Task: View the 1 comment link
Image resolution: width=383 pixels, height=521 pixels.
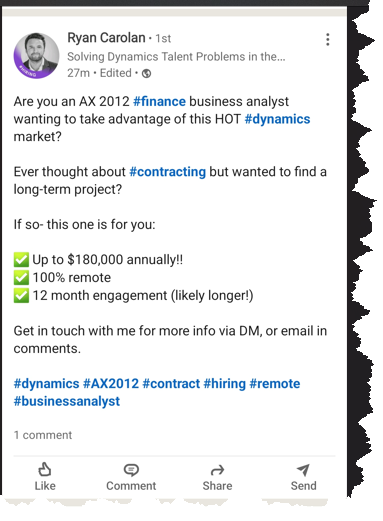Action: (x=43, y=435)
